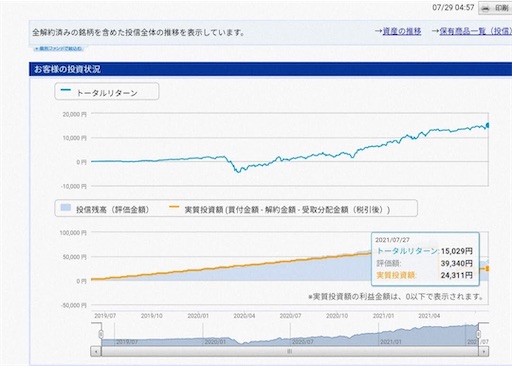The height and width of the screenshot is (366, 512).
Task: Open the 保有商品一覧（投信） link
Action: (475, 31)
